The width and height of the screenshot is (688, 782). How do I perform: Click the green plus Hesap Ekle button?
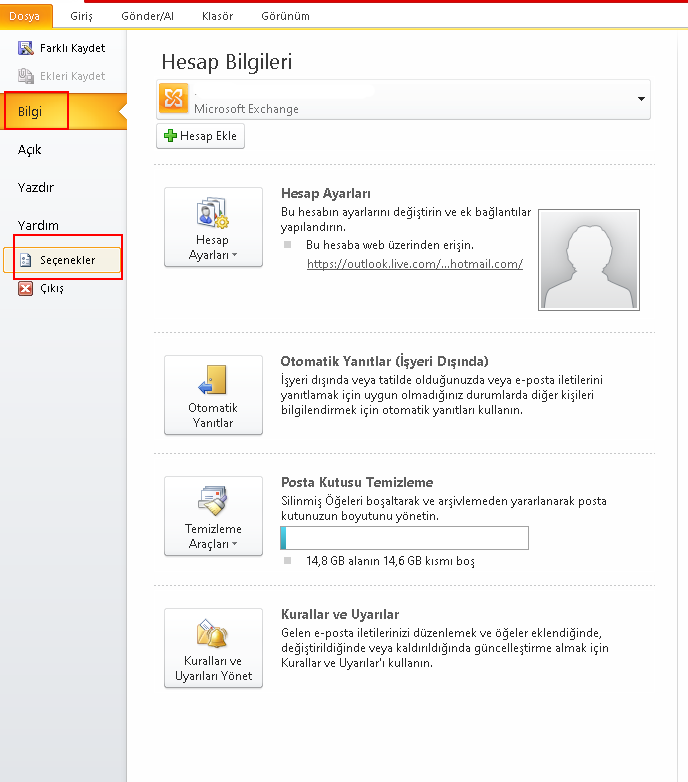point(200,136)
